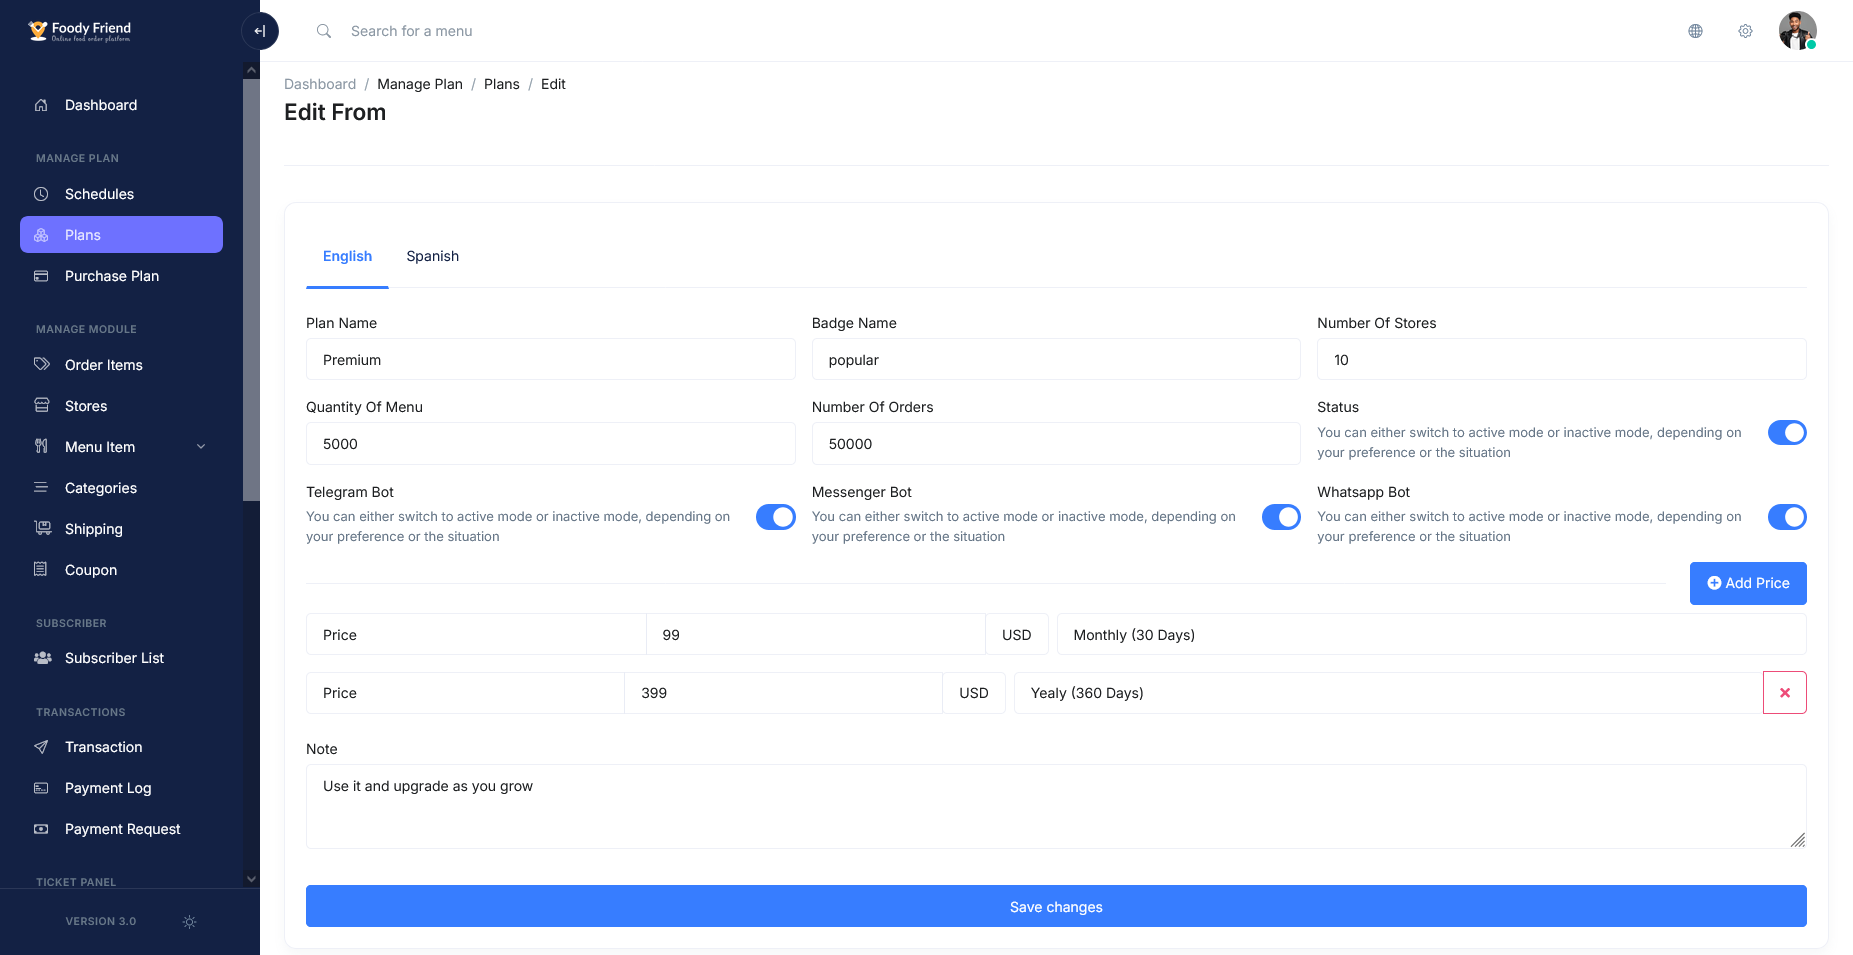Viewport: 1853px width, 955px height.
Task: Open the language globe icon
Action: click(1695, 31)
